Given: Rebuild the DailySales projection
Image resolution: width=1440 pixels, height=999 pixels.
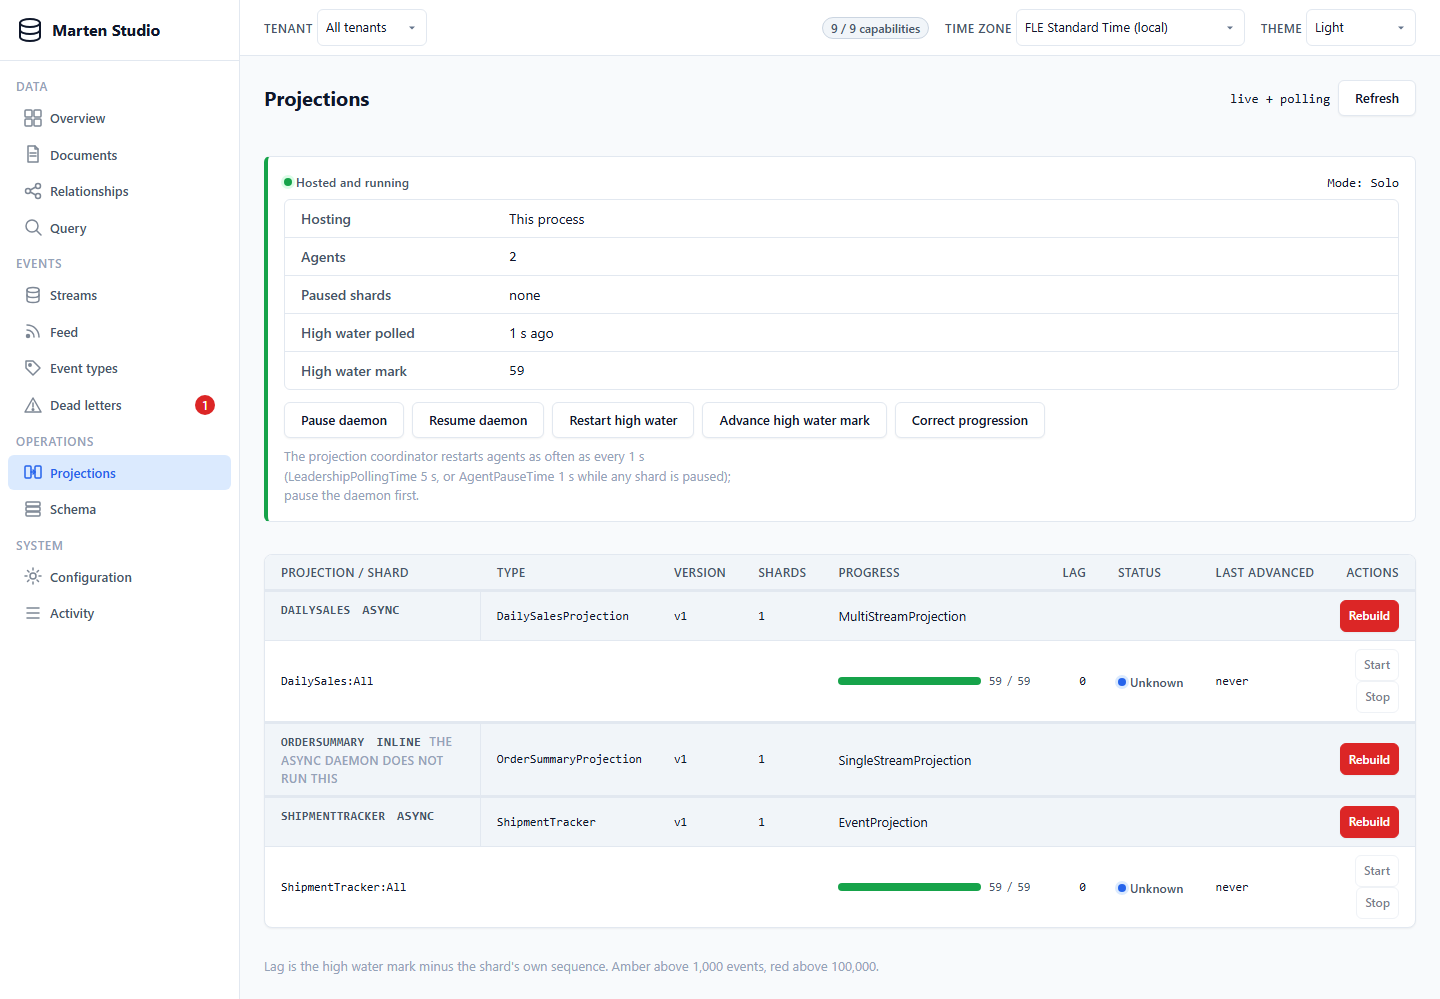Looking at the screenshot, I should pyautogui.click(x=1369, y=616).
